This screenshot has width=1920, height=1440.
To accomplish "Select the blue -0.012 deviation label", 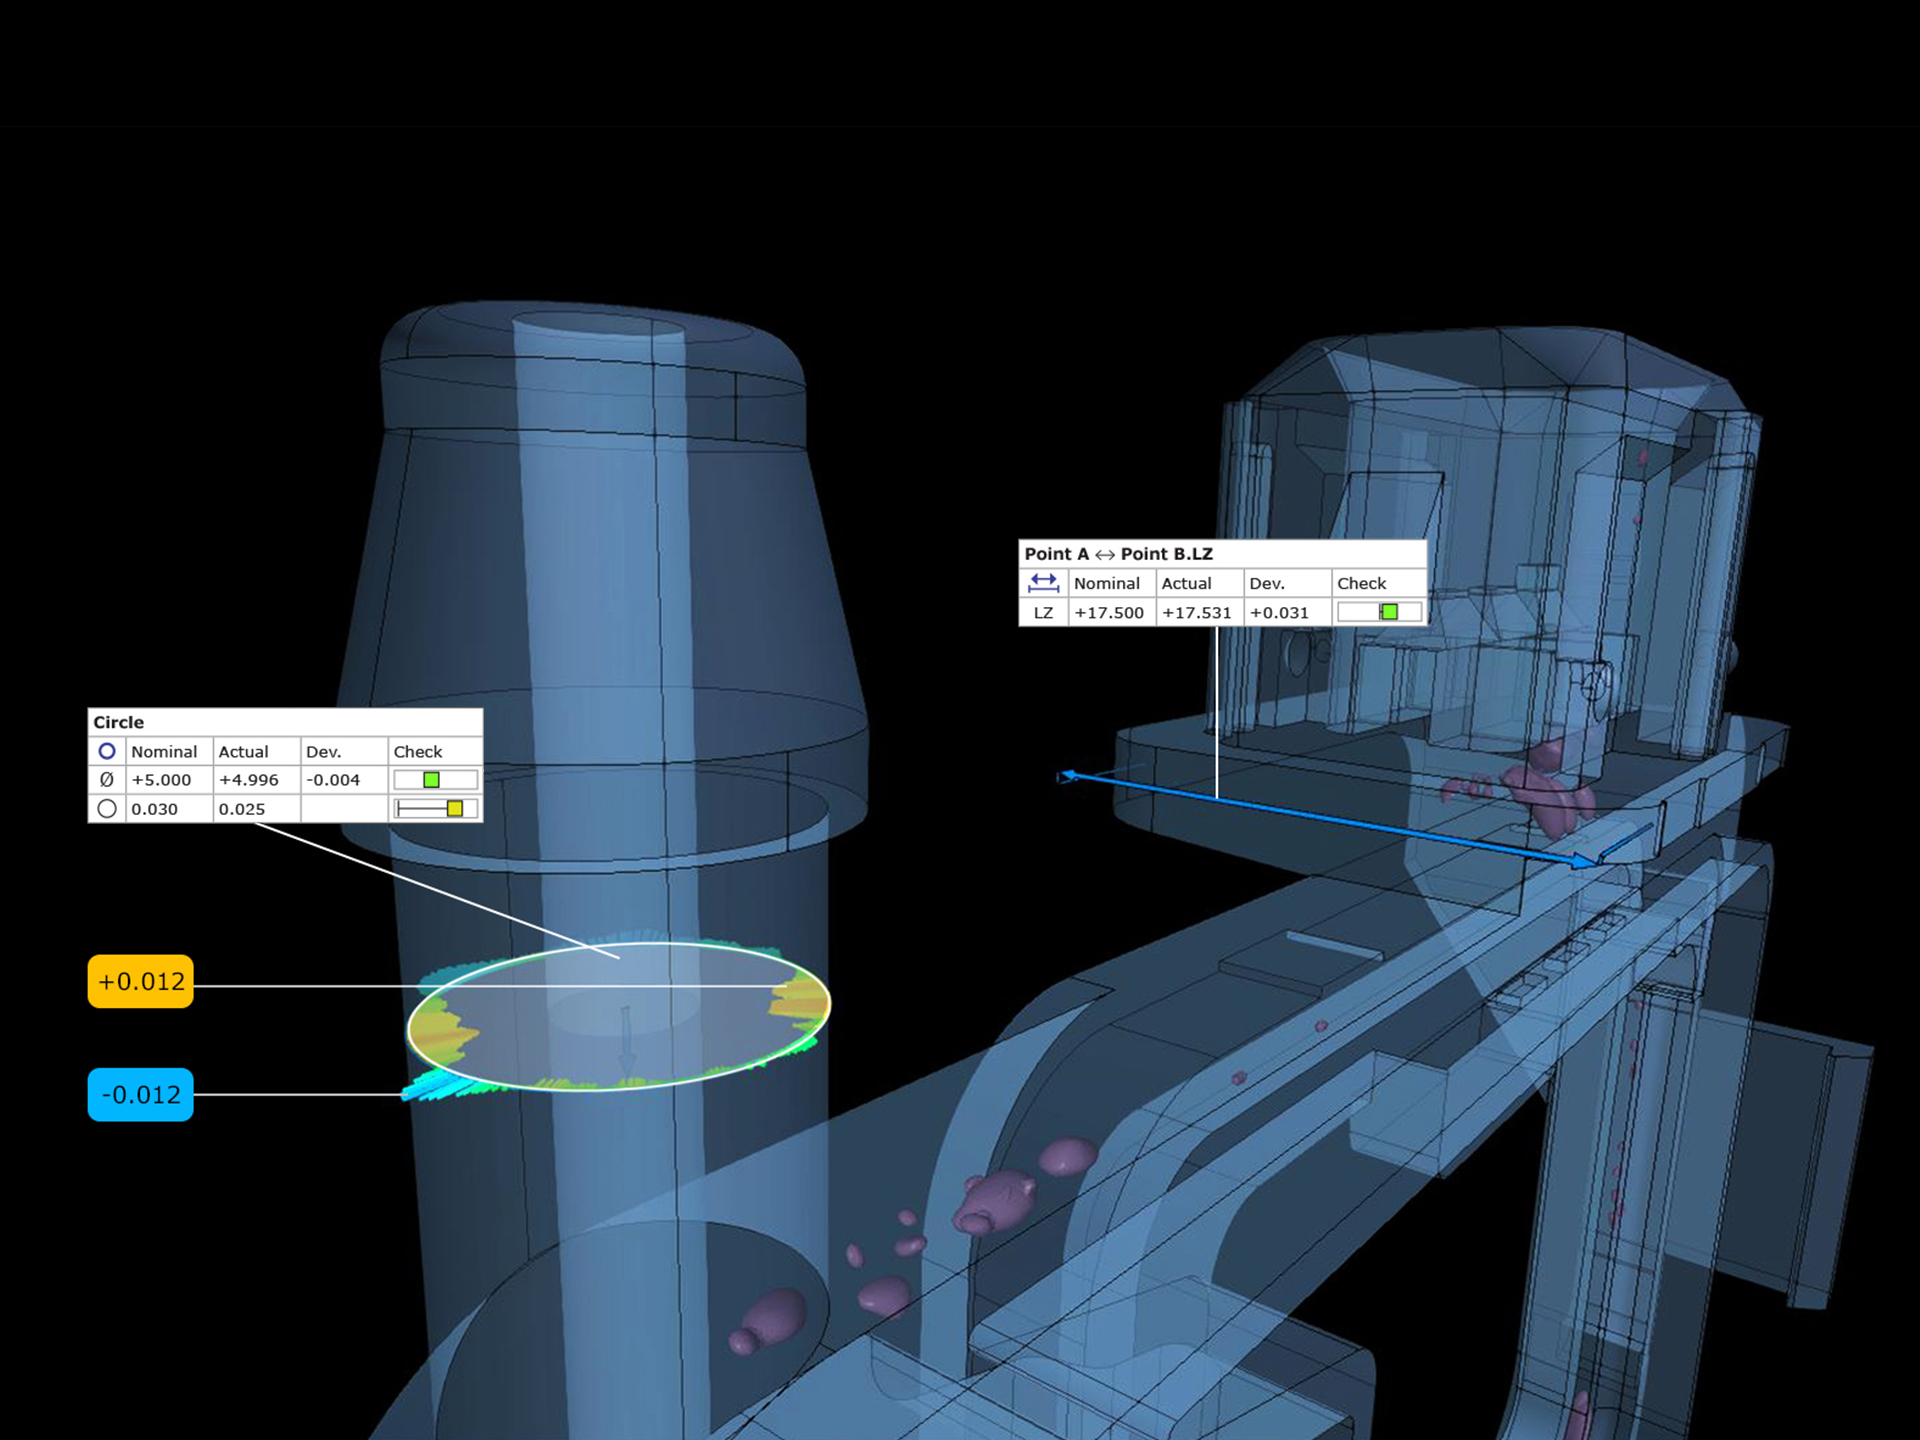I will coord(141,1094).
